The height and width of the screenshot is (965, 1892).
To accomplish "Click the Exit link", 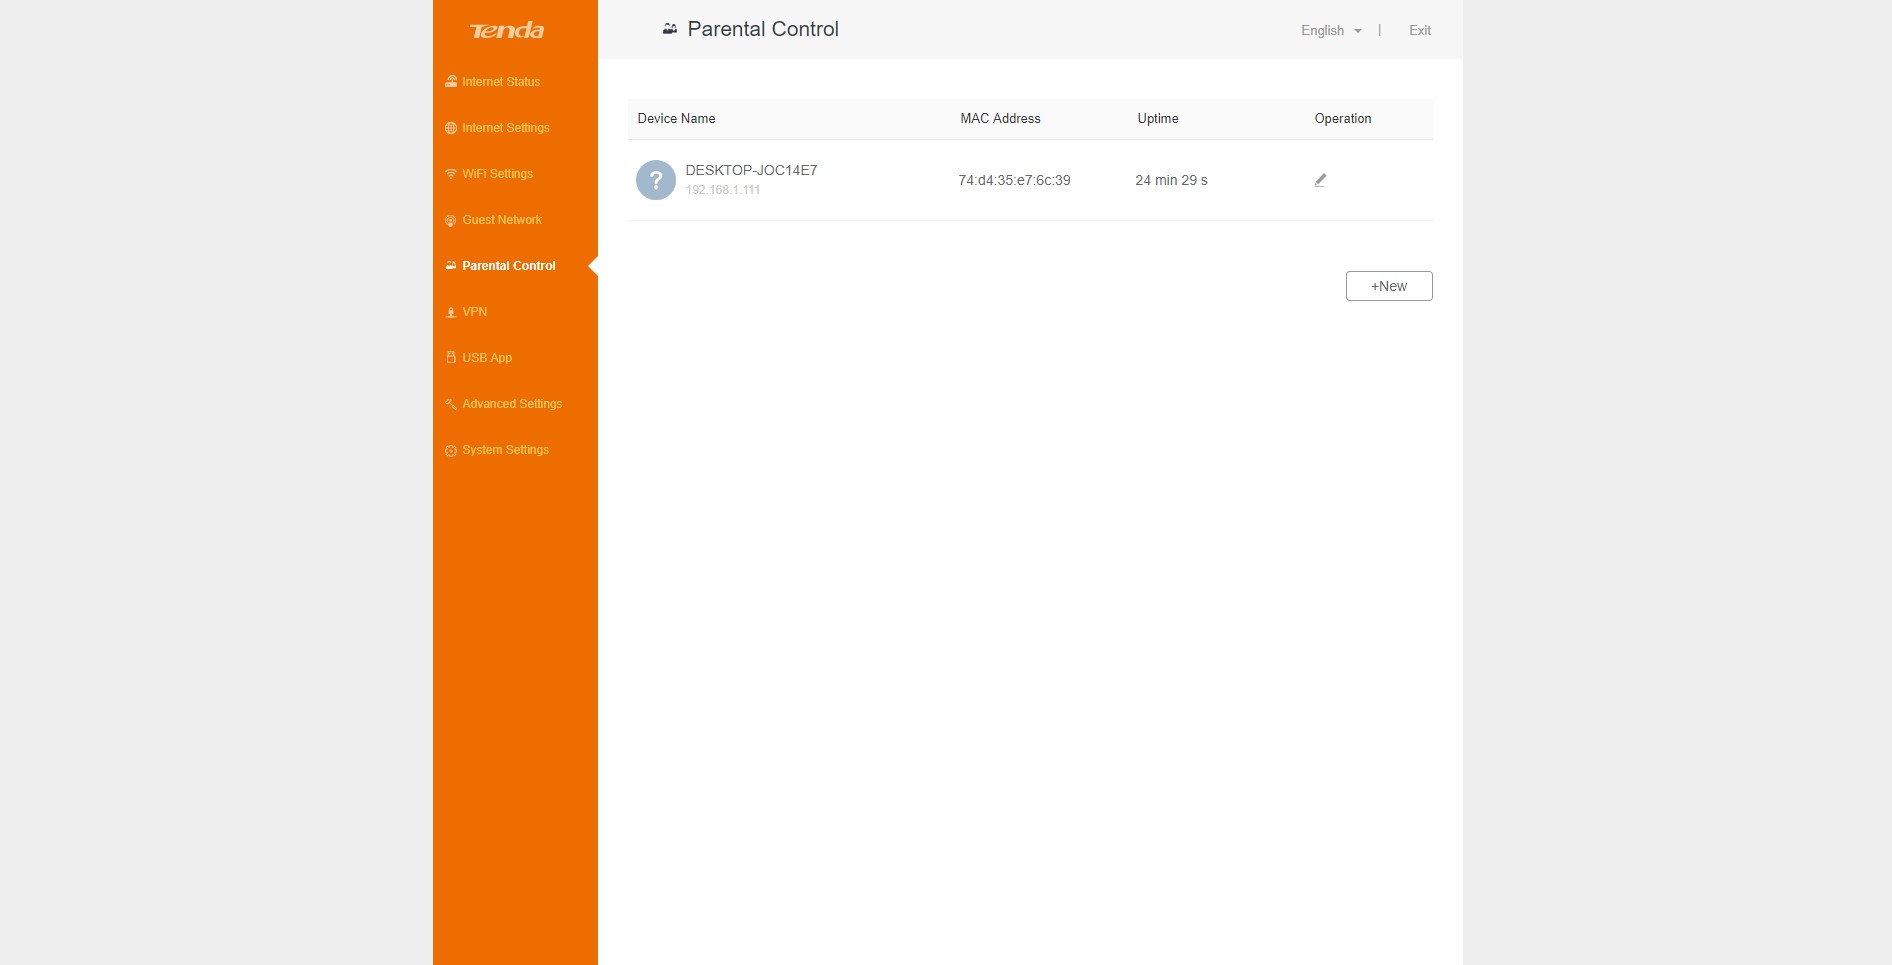I will click(x=1420, y=31).
